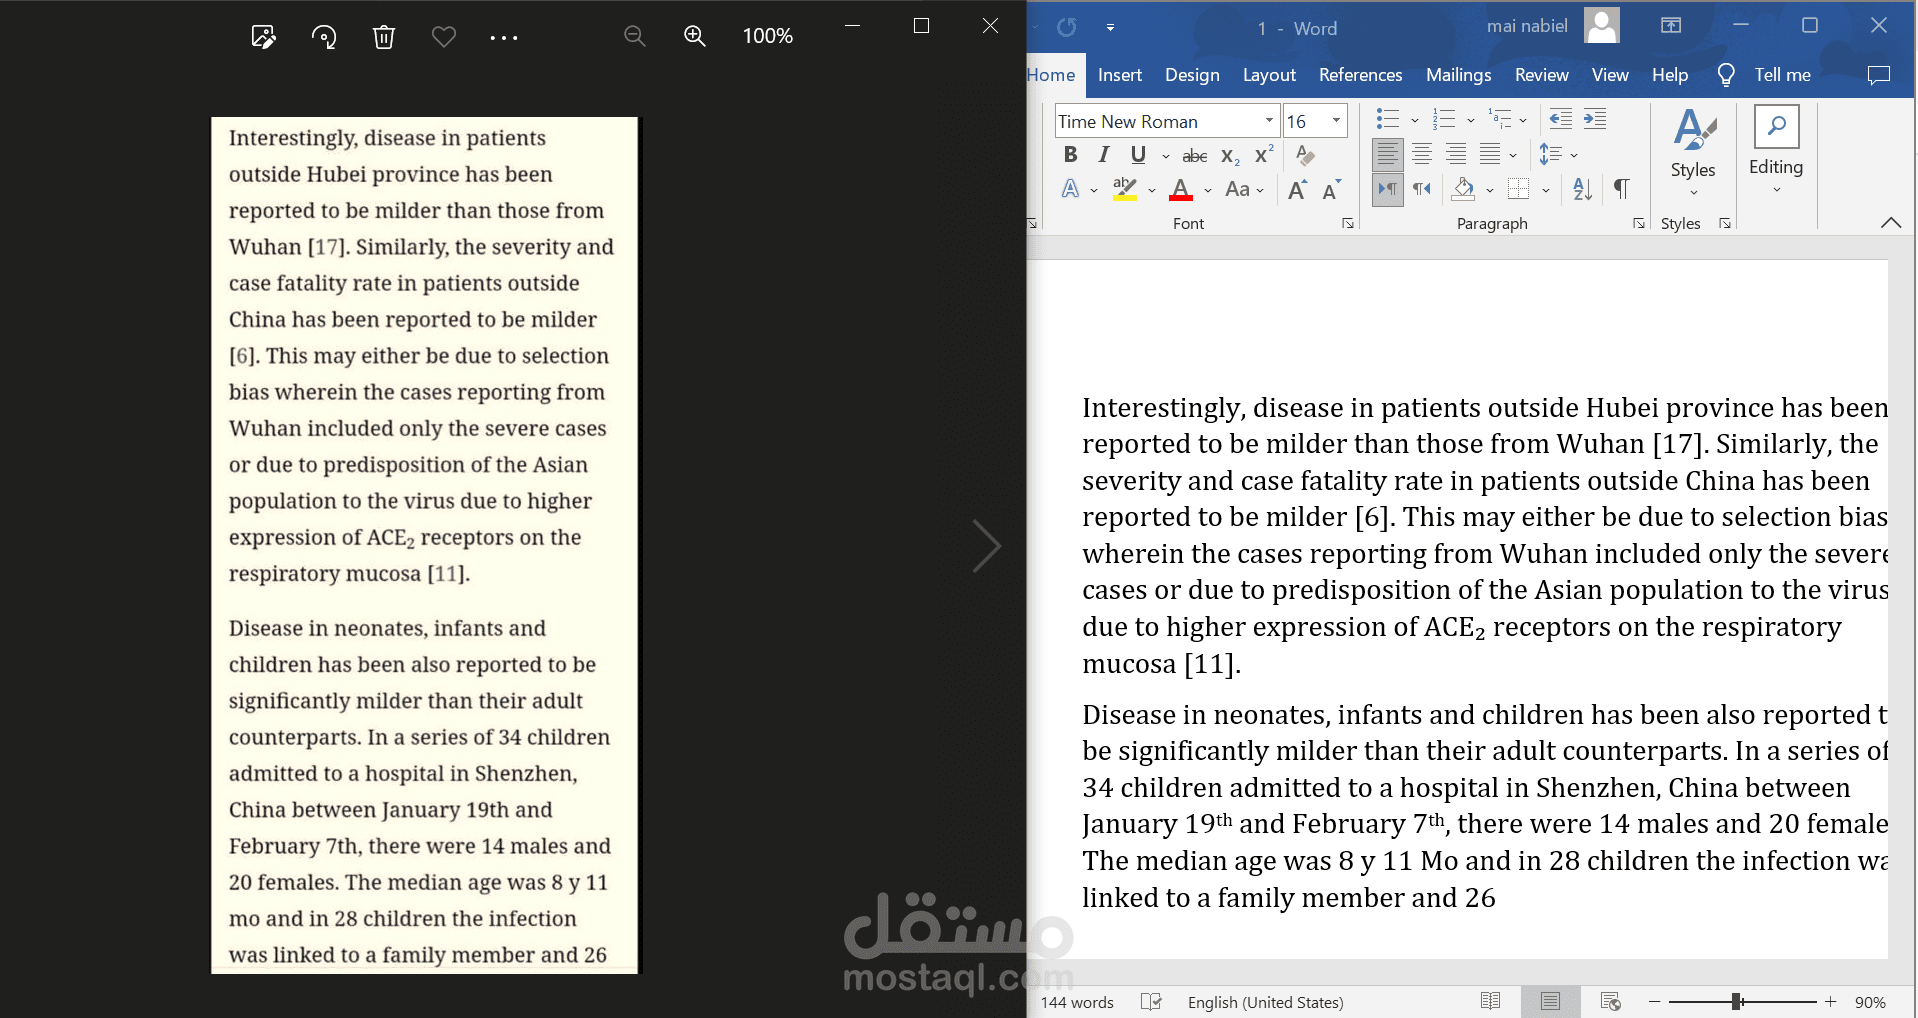Show or hide paragraph marks
Screen dimensions: 1918x1018
coord(1621,189)
